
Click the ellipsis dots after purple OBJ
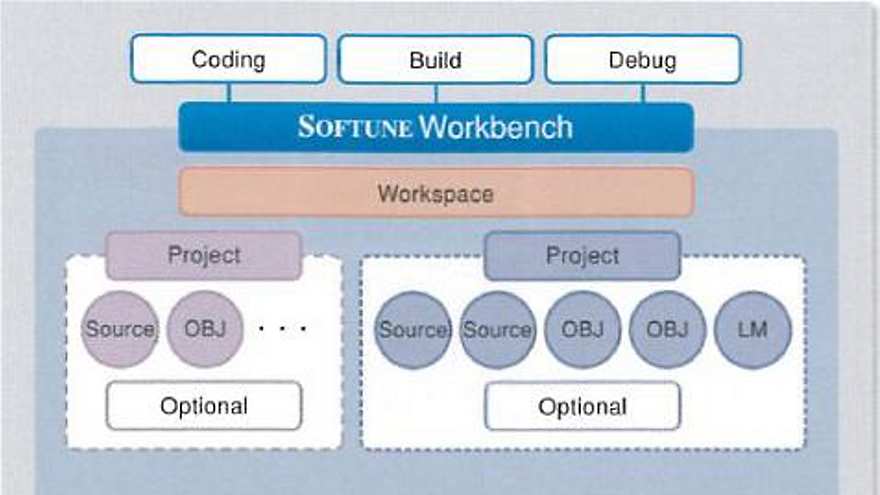click(283, 328)
